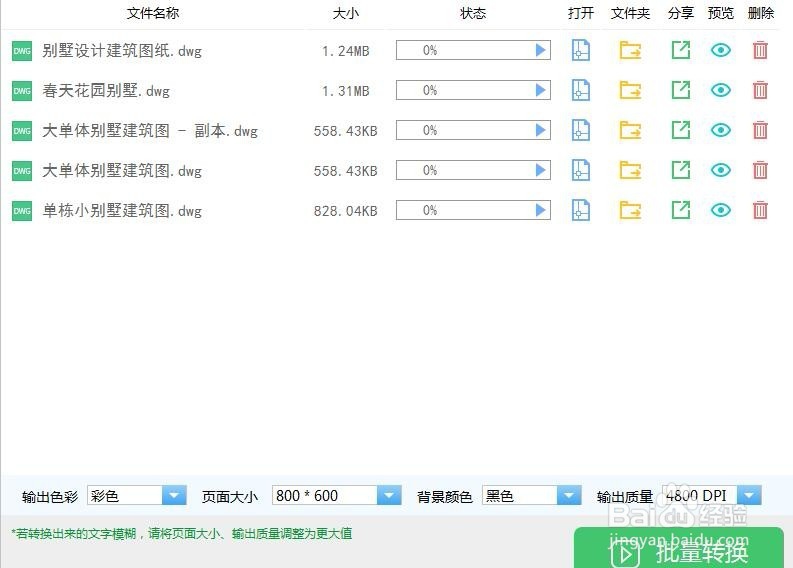This screenshot has height=568, width=793.
Task: Click the 状态 column header
Action: 473,13
